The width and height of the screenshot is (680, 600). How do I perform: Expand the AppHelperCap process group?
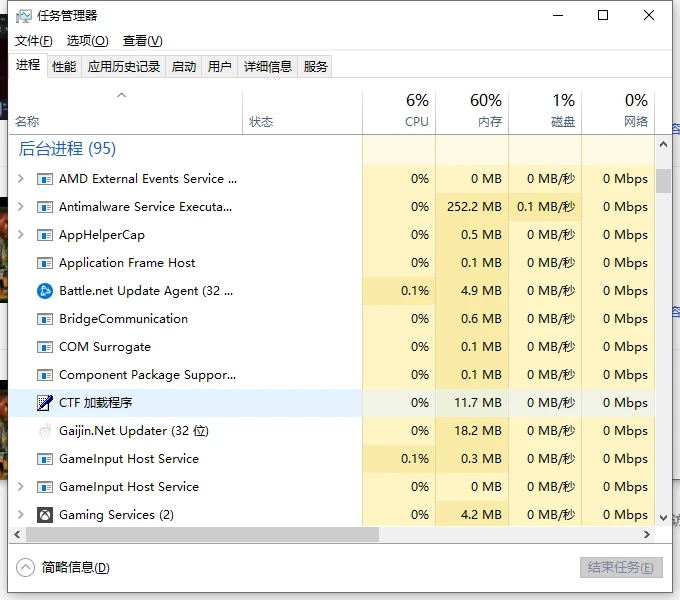pyautogui.click(x=21, y=235)
